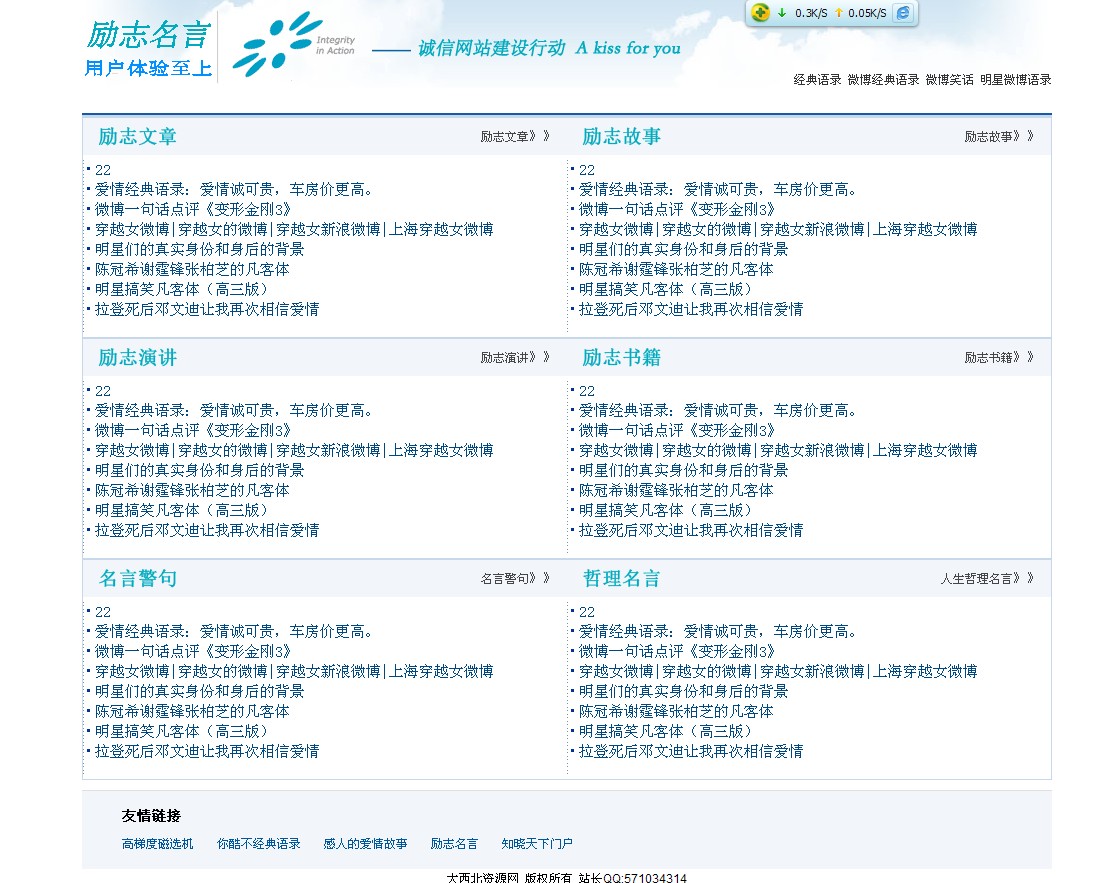This screenshot has width=1119, height=883.
Task: Open 微博一句话点评 article under 励志书籍
Action: coord(677,430)
